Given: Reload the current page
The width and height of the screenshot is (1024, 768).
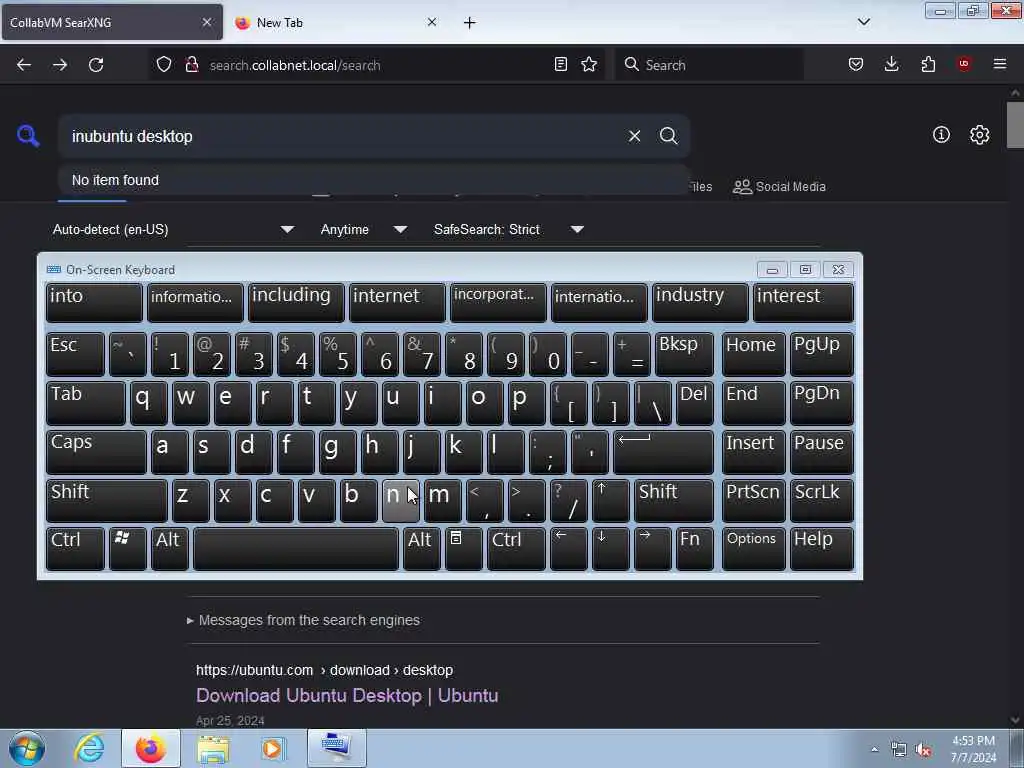Looking at the screenshot, I should coord(96,65).
